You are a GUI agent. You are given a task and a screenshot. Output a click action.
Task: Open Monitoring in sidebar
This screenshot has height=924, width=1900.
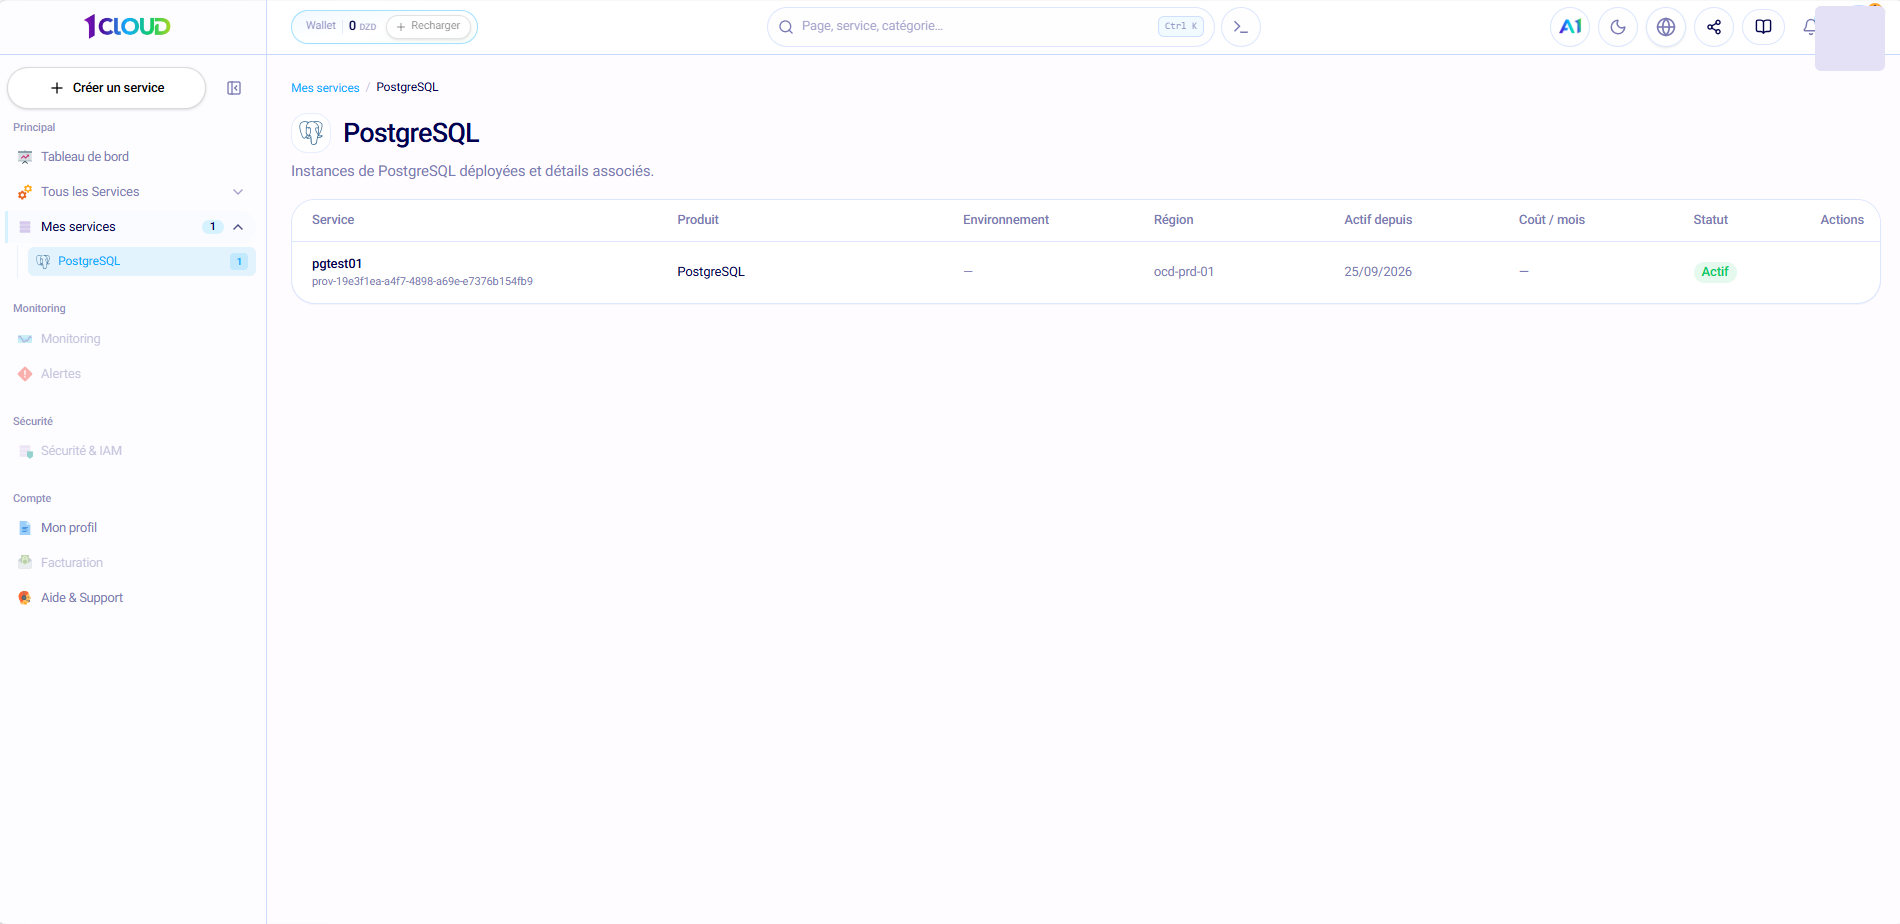point(70,339)
